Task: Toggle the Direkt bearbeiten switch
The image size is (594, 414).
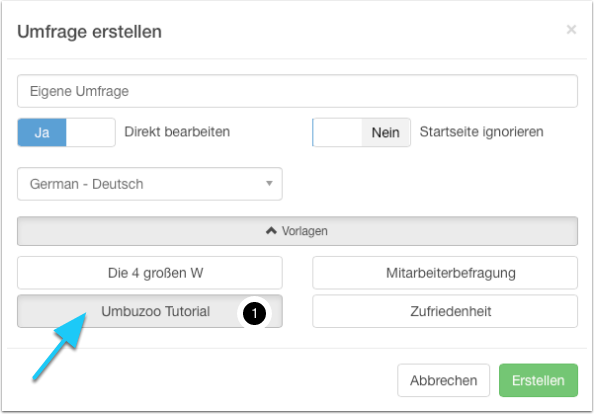Action: click(66, 132)
